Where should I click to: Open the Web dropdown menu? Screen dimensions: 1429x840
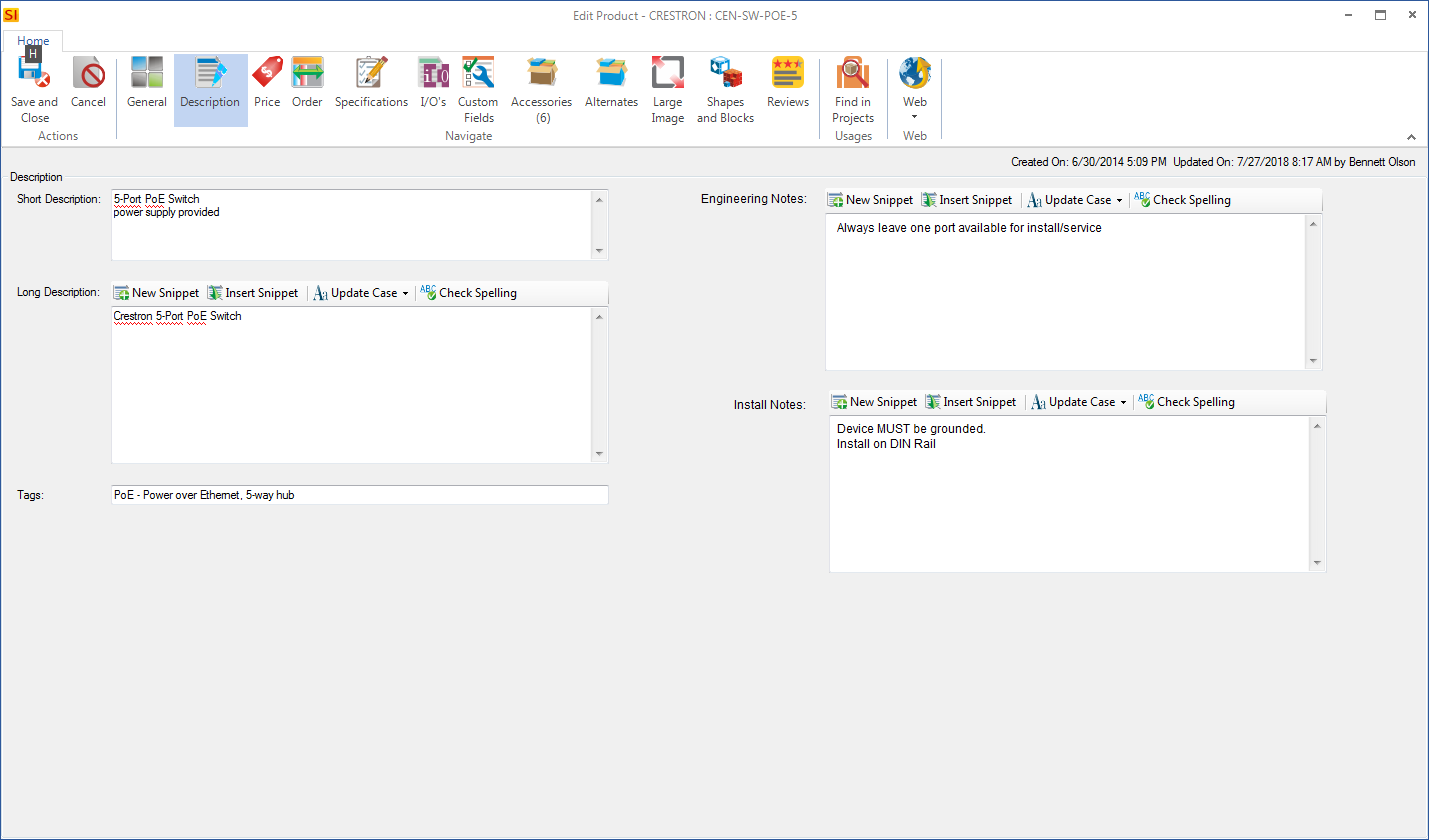(915, 90)
